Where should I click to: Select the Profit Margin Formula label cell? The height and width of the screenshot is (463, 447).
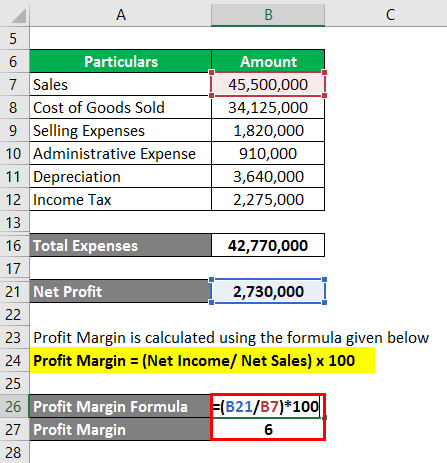(x=120, y=406)
